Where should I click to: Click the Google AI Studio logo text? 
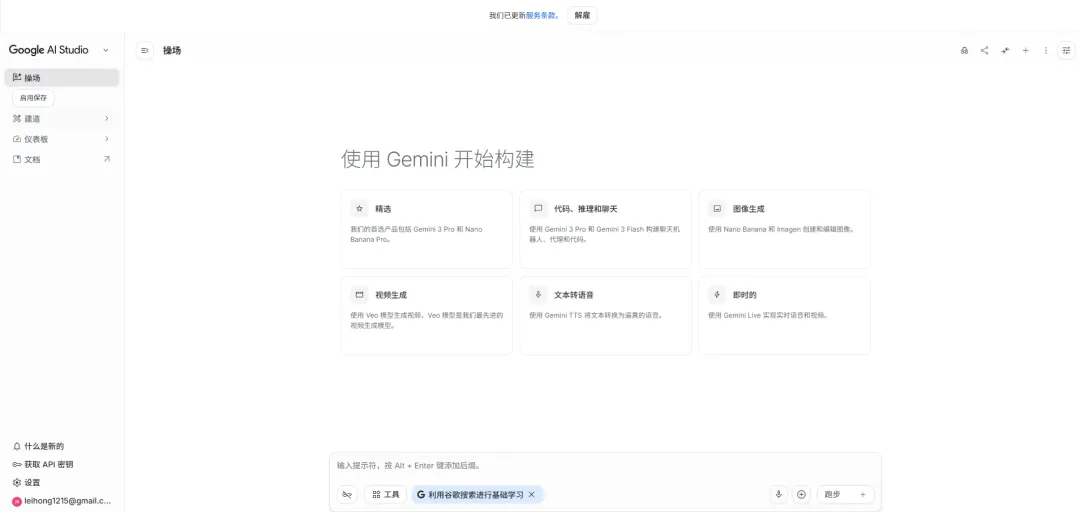tap(48, 50)
